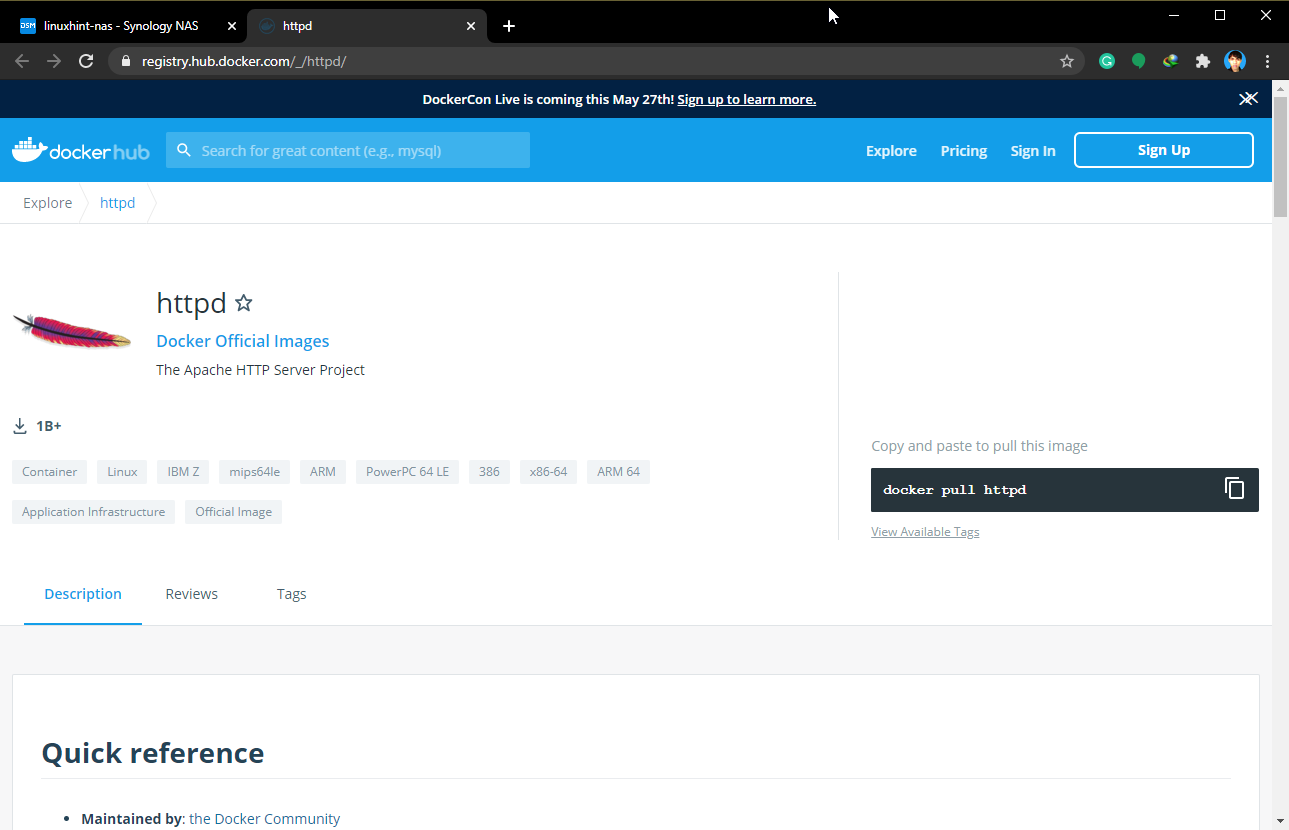Image resolution: width=1289 pixels, height=830 pixels.
Task: Click the Sign up to learn more link
Action: pos(746,99)
